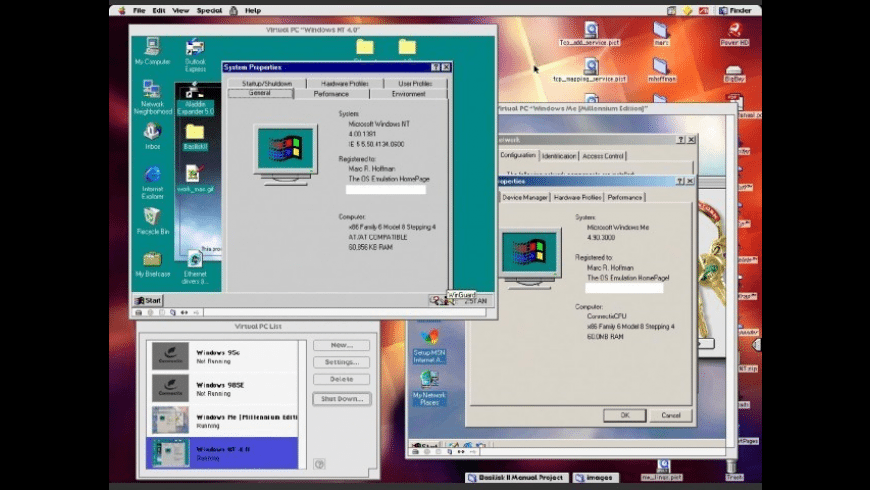Click the New... button in Virtual PC List
The image size is (870, 490).
(x=341, y=345)
